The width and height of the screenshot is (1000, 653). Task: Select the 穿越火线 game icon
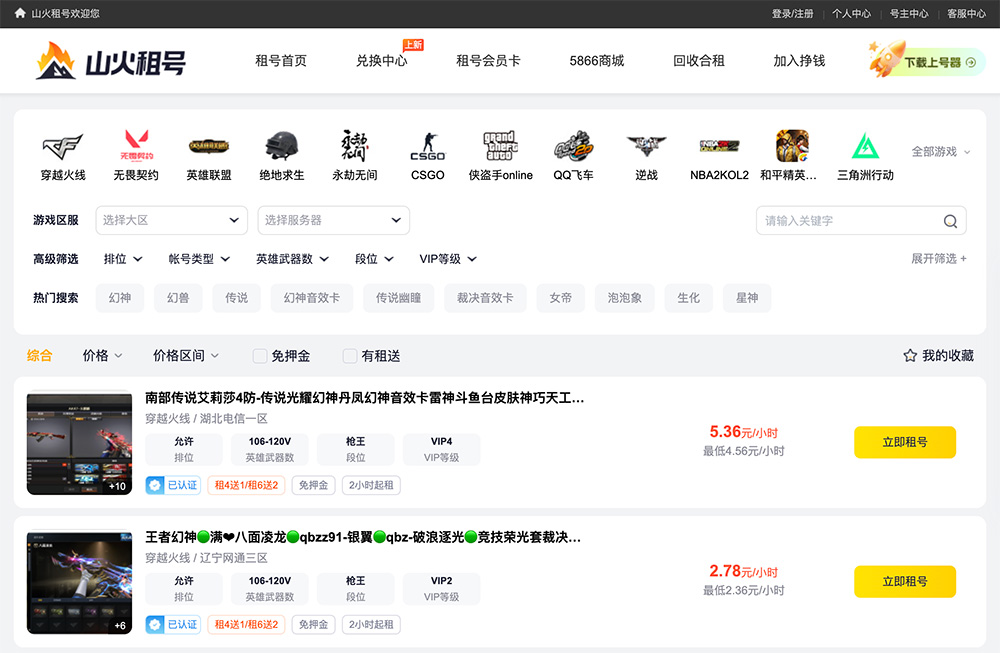click(63, 147)
